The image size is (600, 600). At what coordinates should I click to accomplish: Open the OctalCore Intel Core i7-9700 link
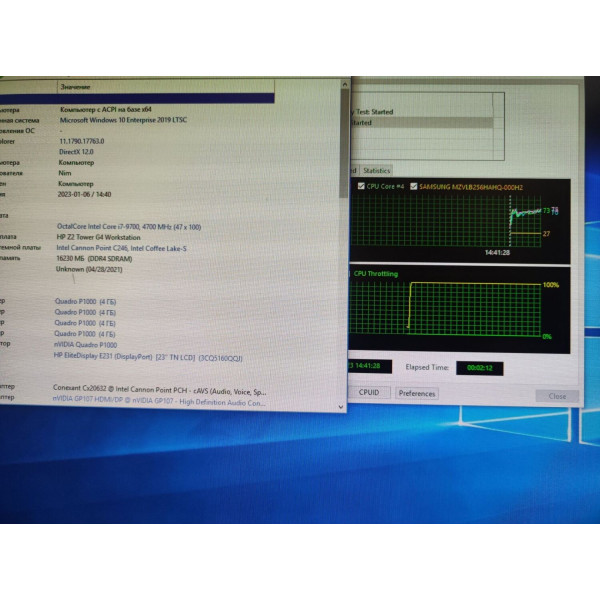pos(129,227)
